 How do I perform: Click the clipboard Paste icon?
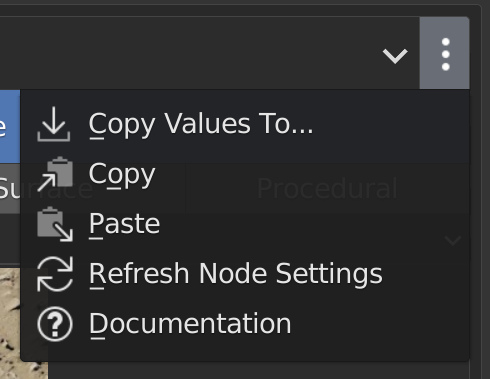click(x=55, y=224)
